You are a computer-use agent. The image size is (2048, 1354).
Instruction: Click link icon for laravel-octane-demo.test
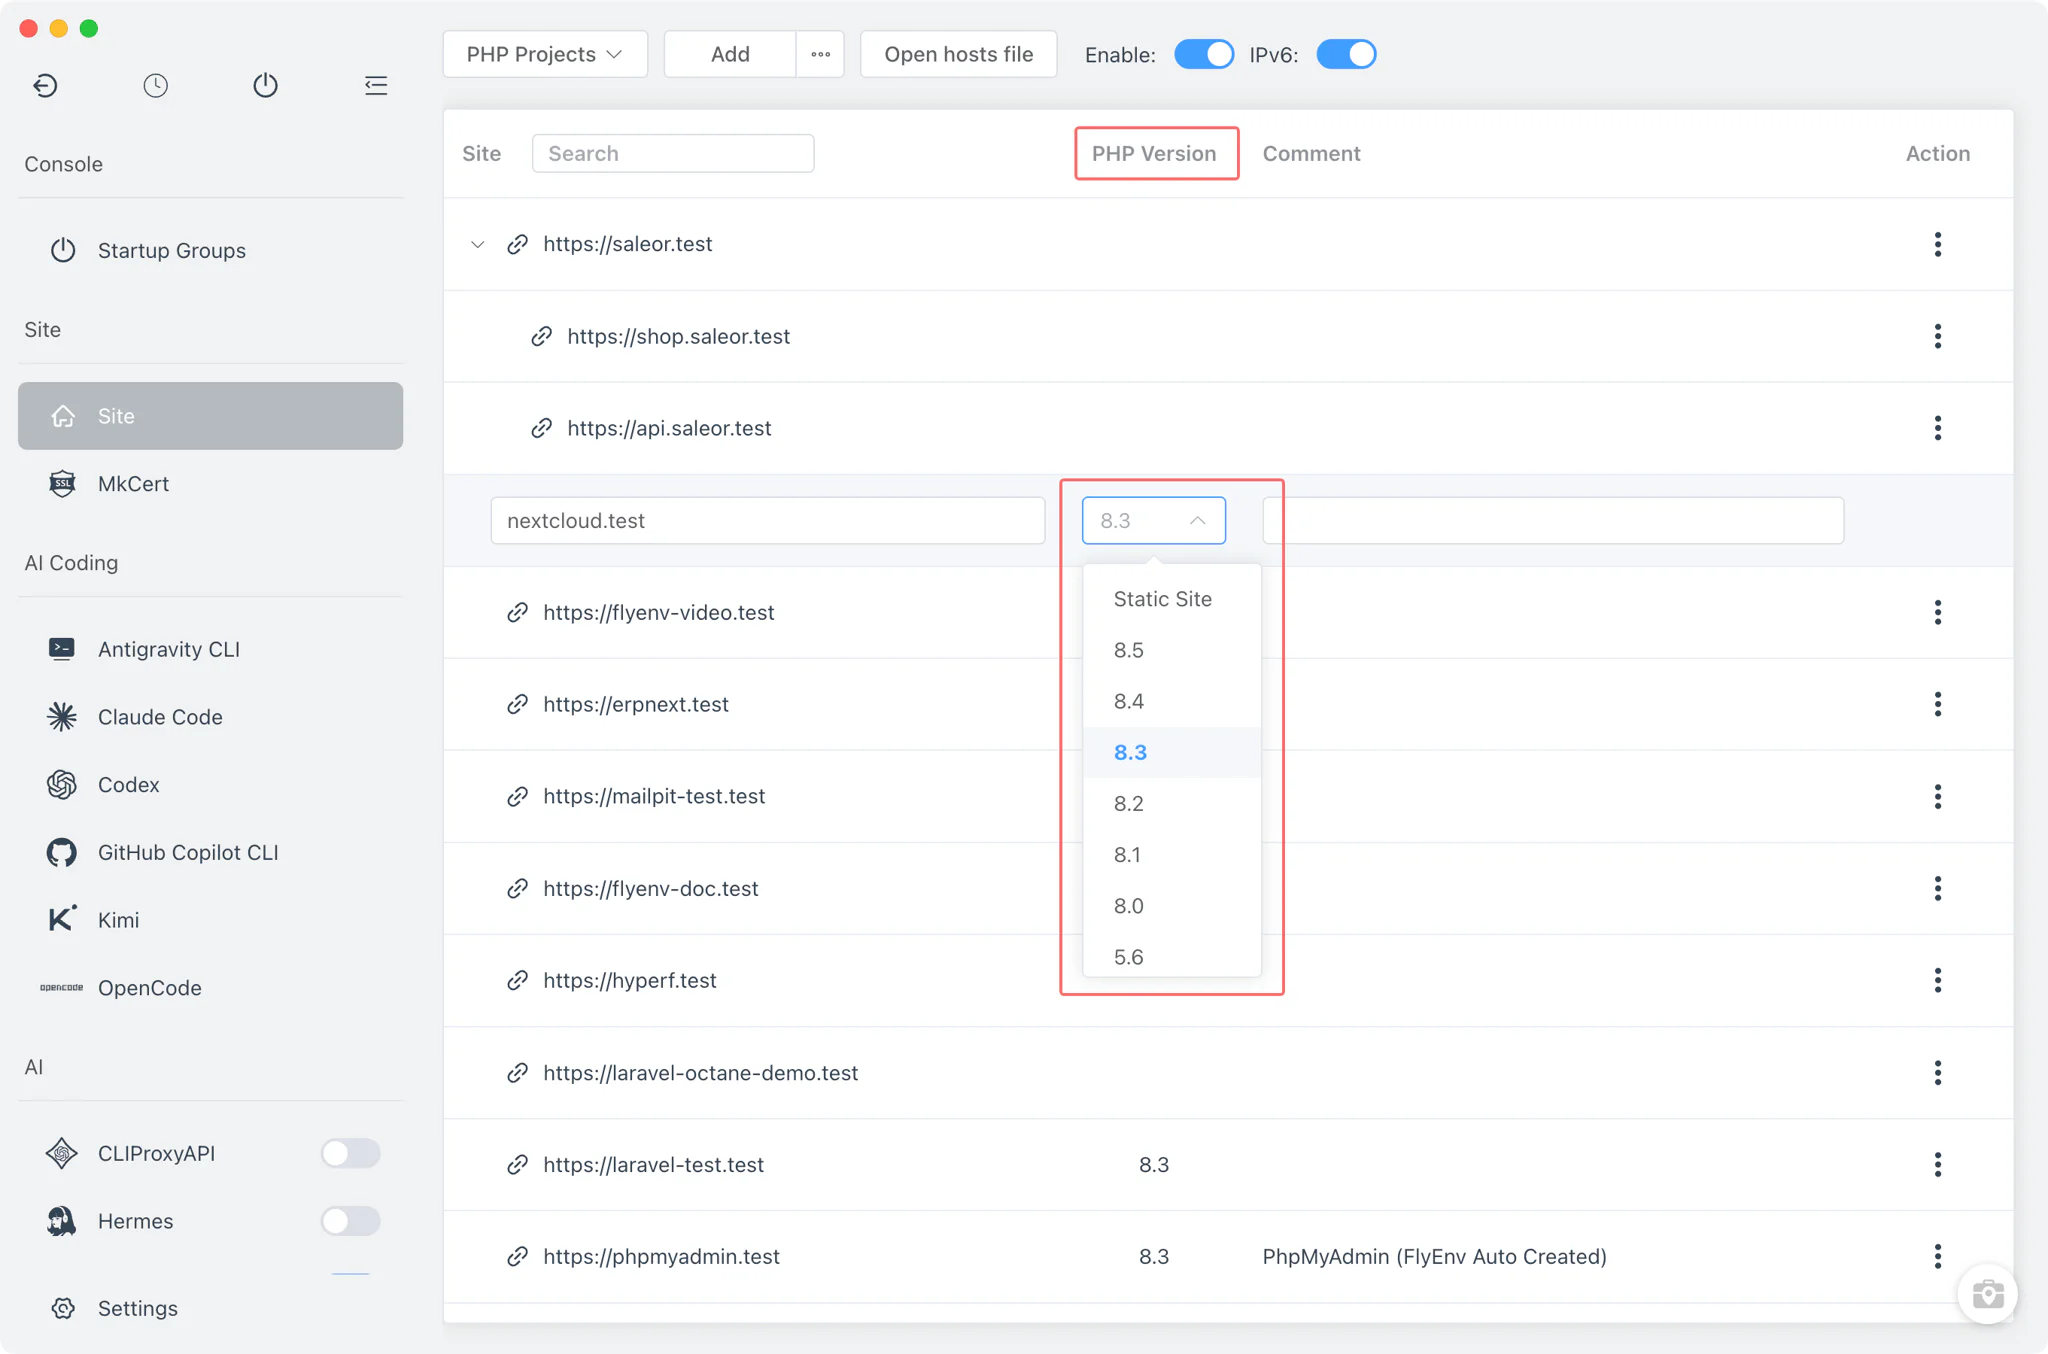point(517,1073)
